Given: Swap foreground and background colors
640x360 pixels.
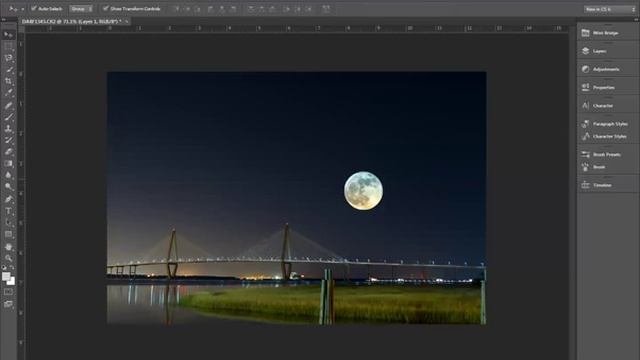Looking at the screenshot, I should (x=12, y=268).
